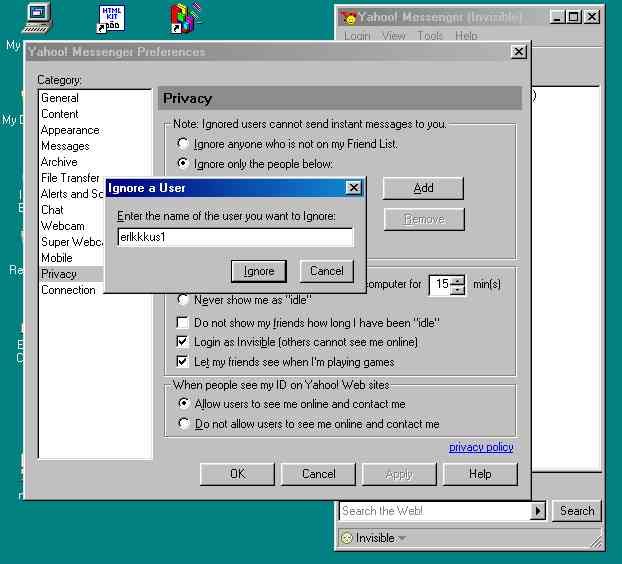Open the View menu in Messenger

point(394,36)
